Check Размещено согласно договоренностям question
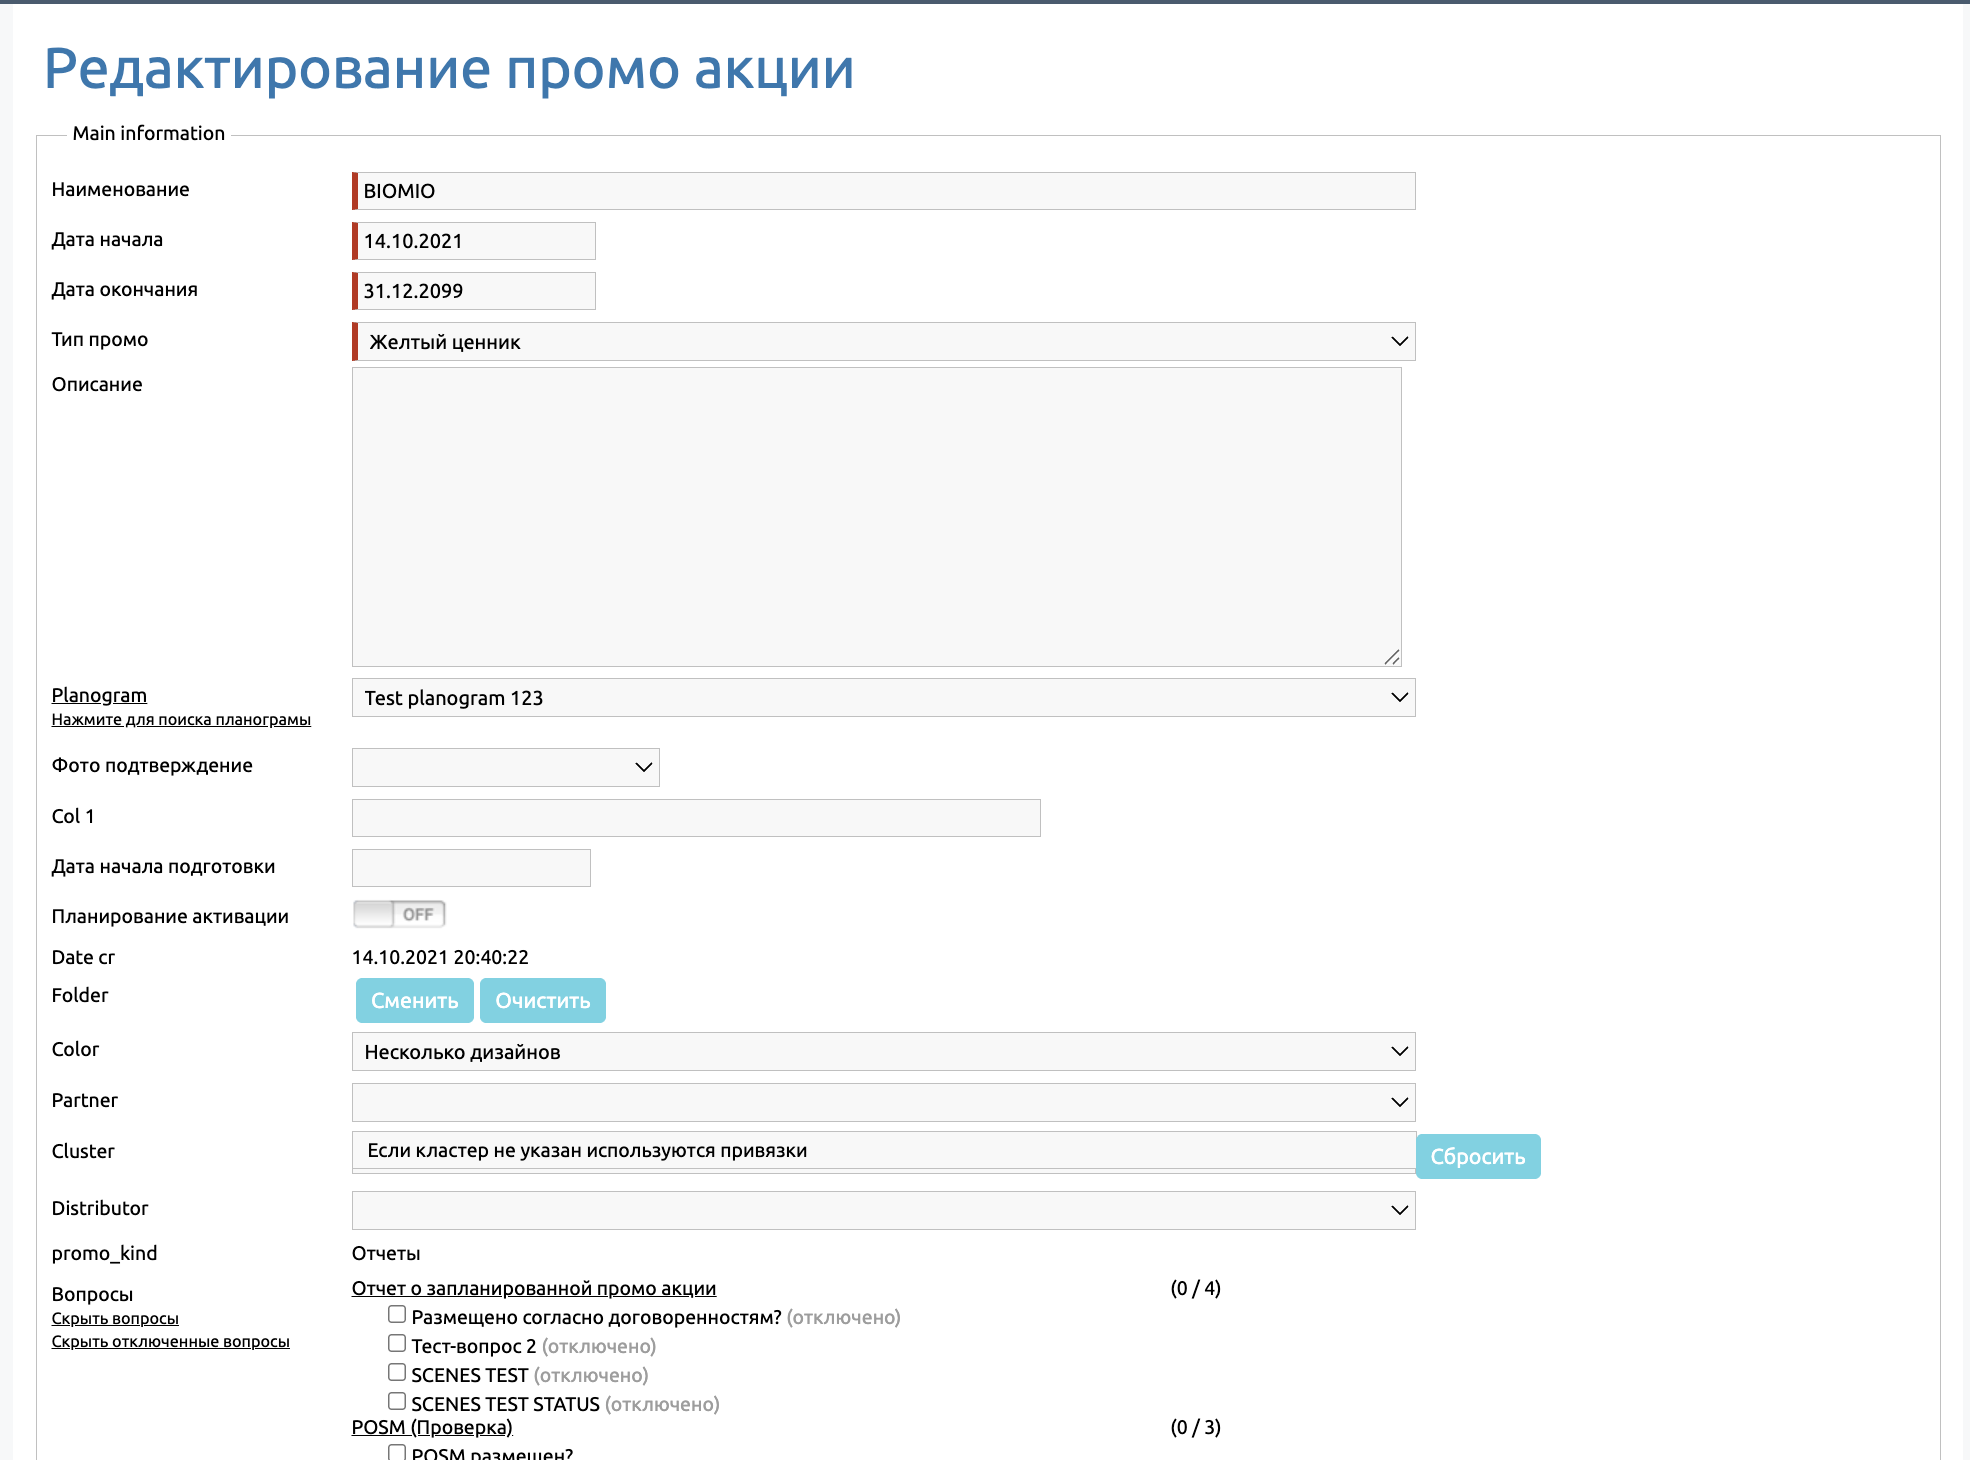1970x1460 pixels. [x=397, y=1315]
